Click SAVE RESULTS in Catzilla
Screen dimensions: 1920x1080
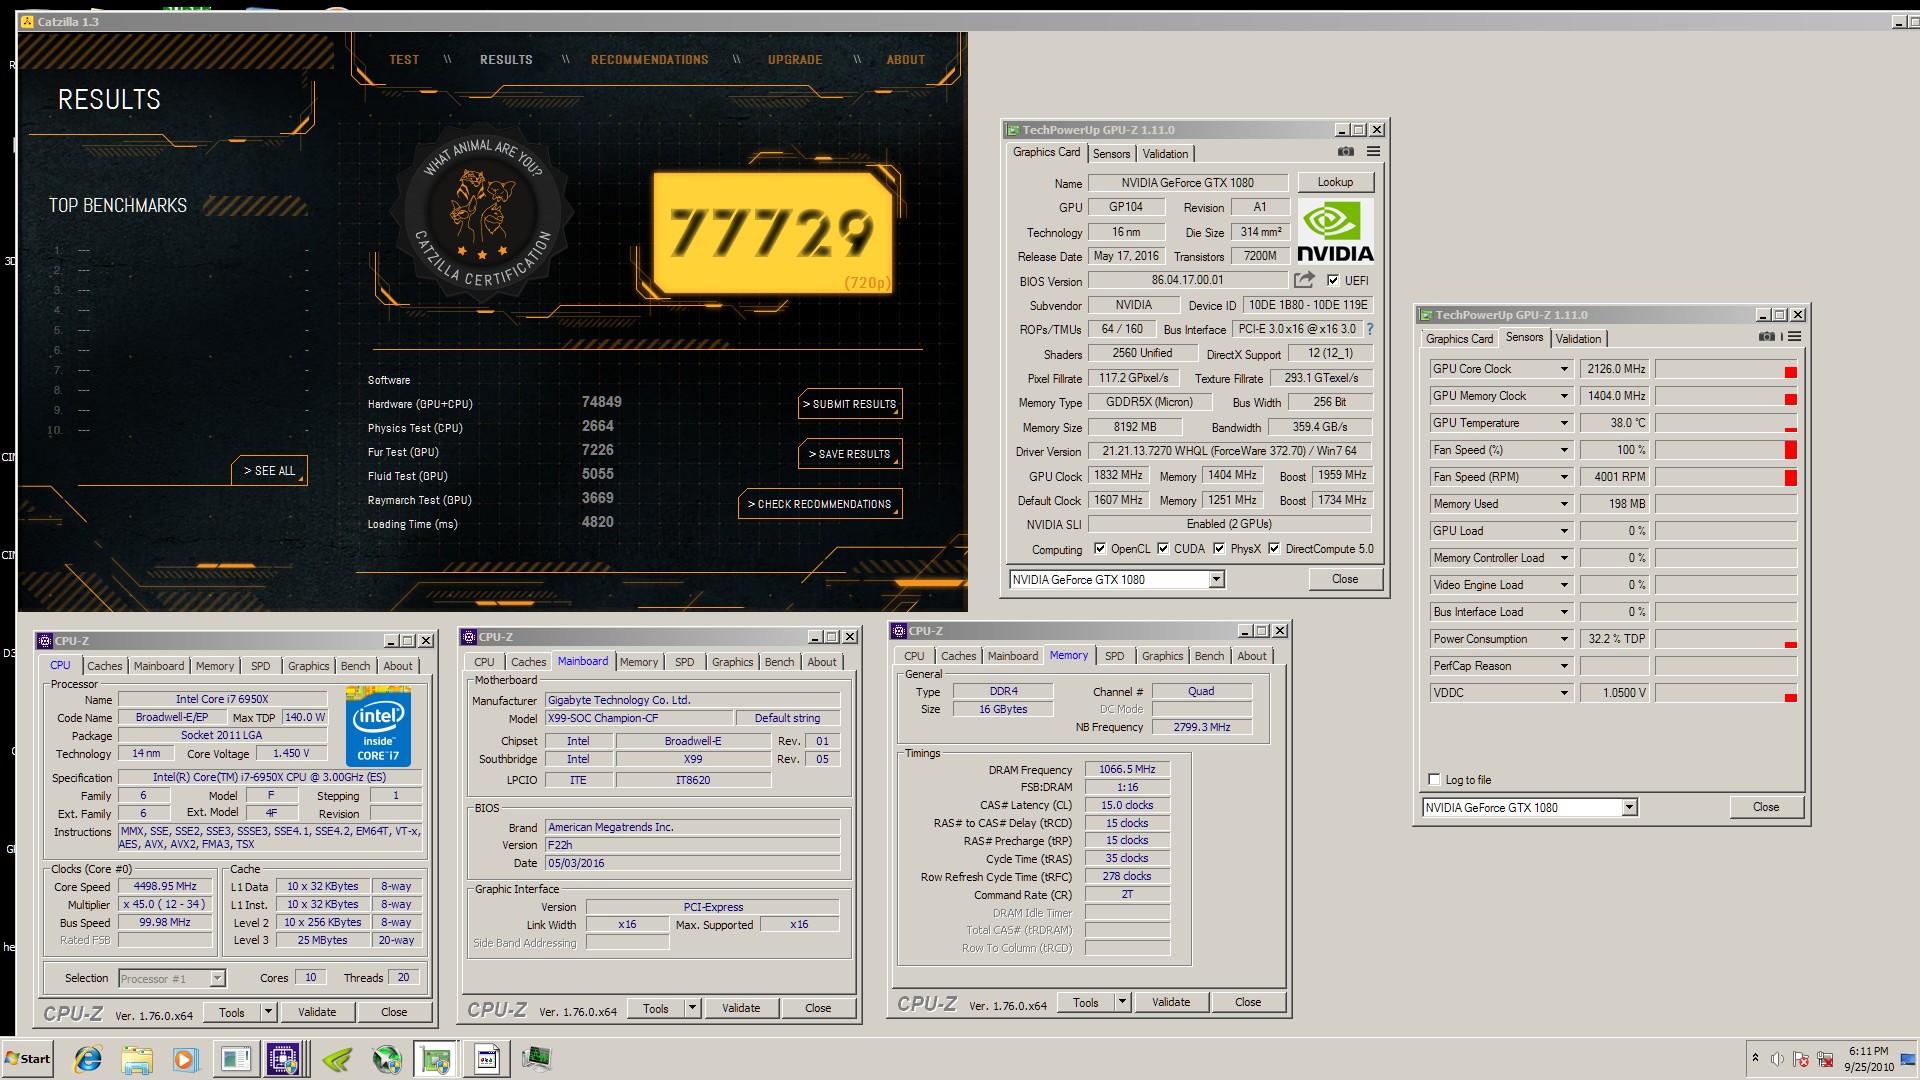tap(850, 454)
